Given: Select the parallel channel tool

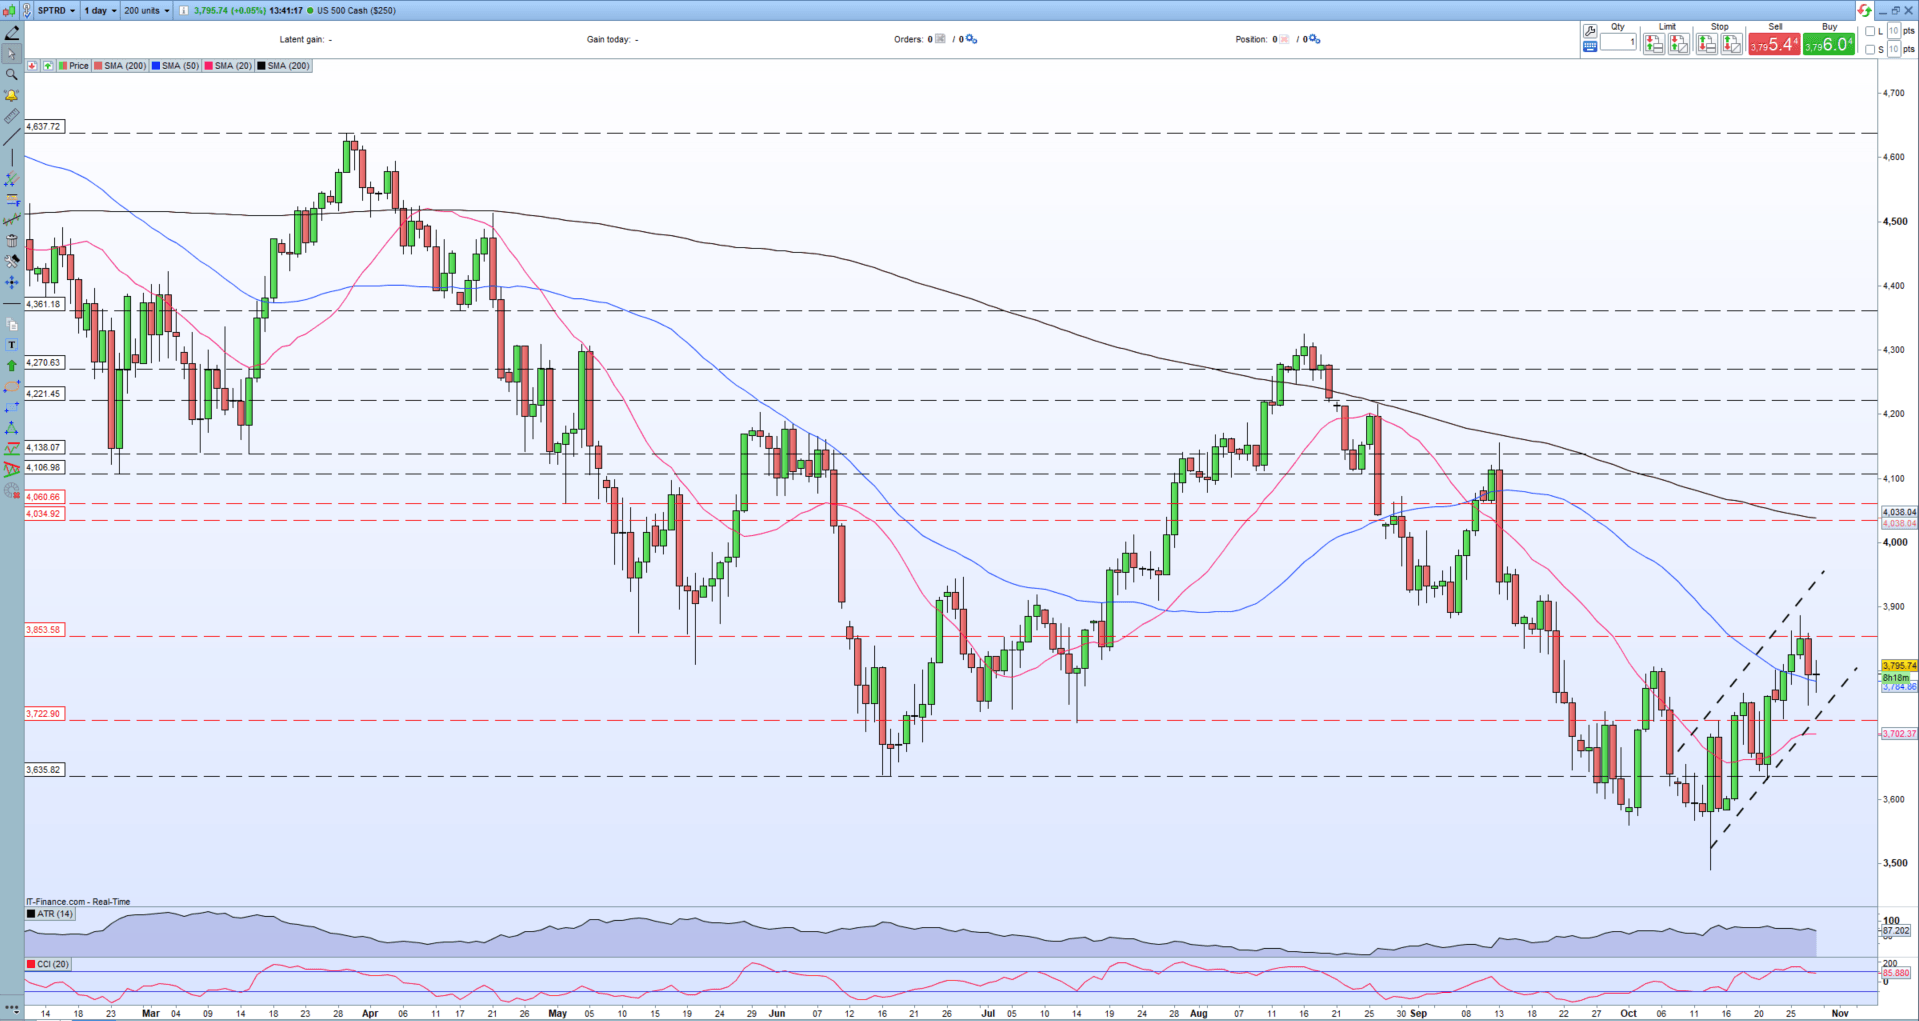Looking at the screenshot, I should point(12,179).
